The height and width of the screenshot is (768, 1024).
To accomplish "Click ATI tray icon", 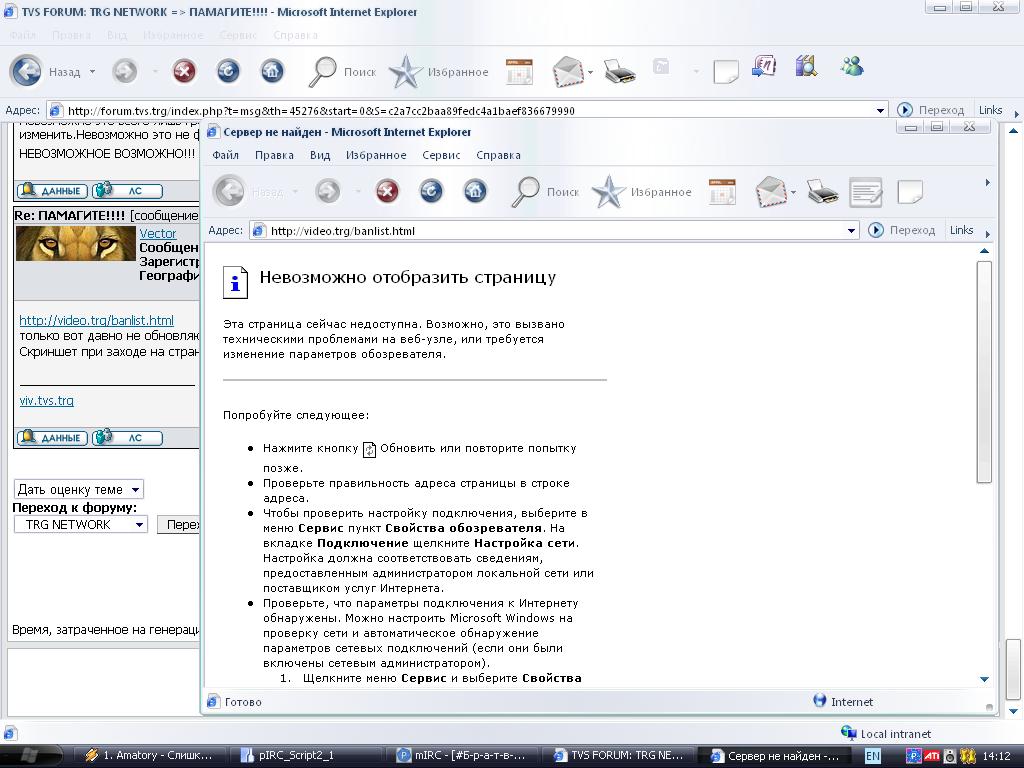I will coord(932,756).
